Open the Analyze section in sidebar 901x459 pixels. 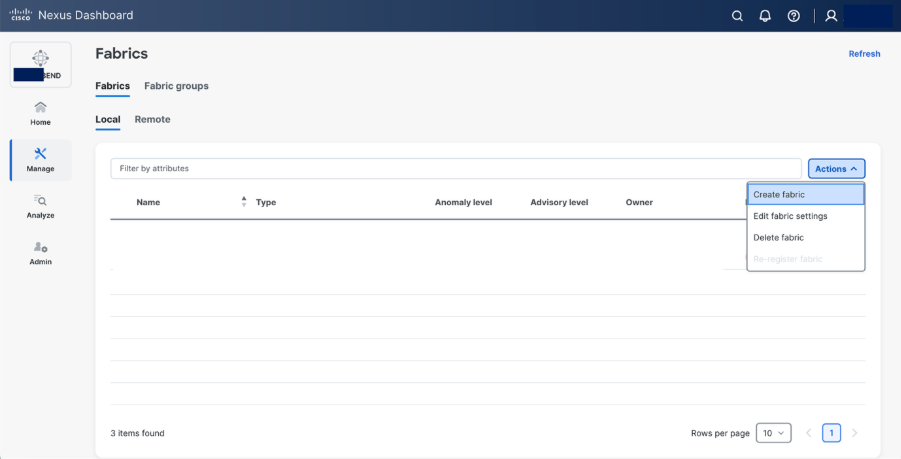pyautogui.click(x=40, y=207)
